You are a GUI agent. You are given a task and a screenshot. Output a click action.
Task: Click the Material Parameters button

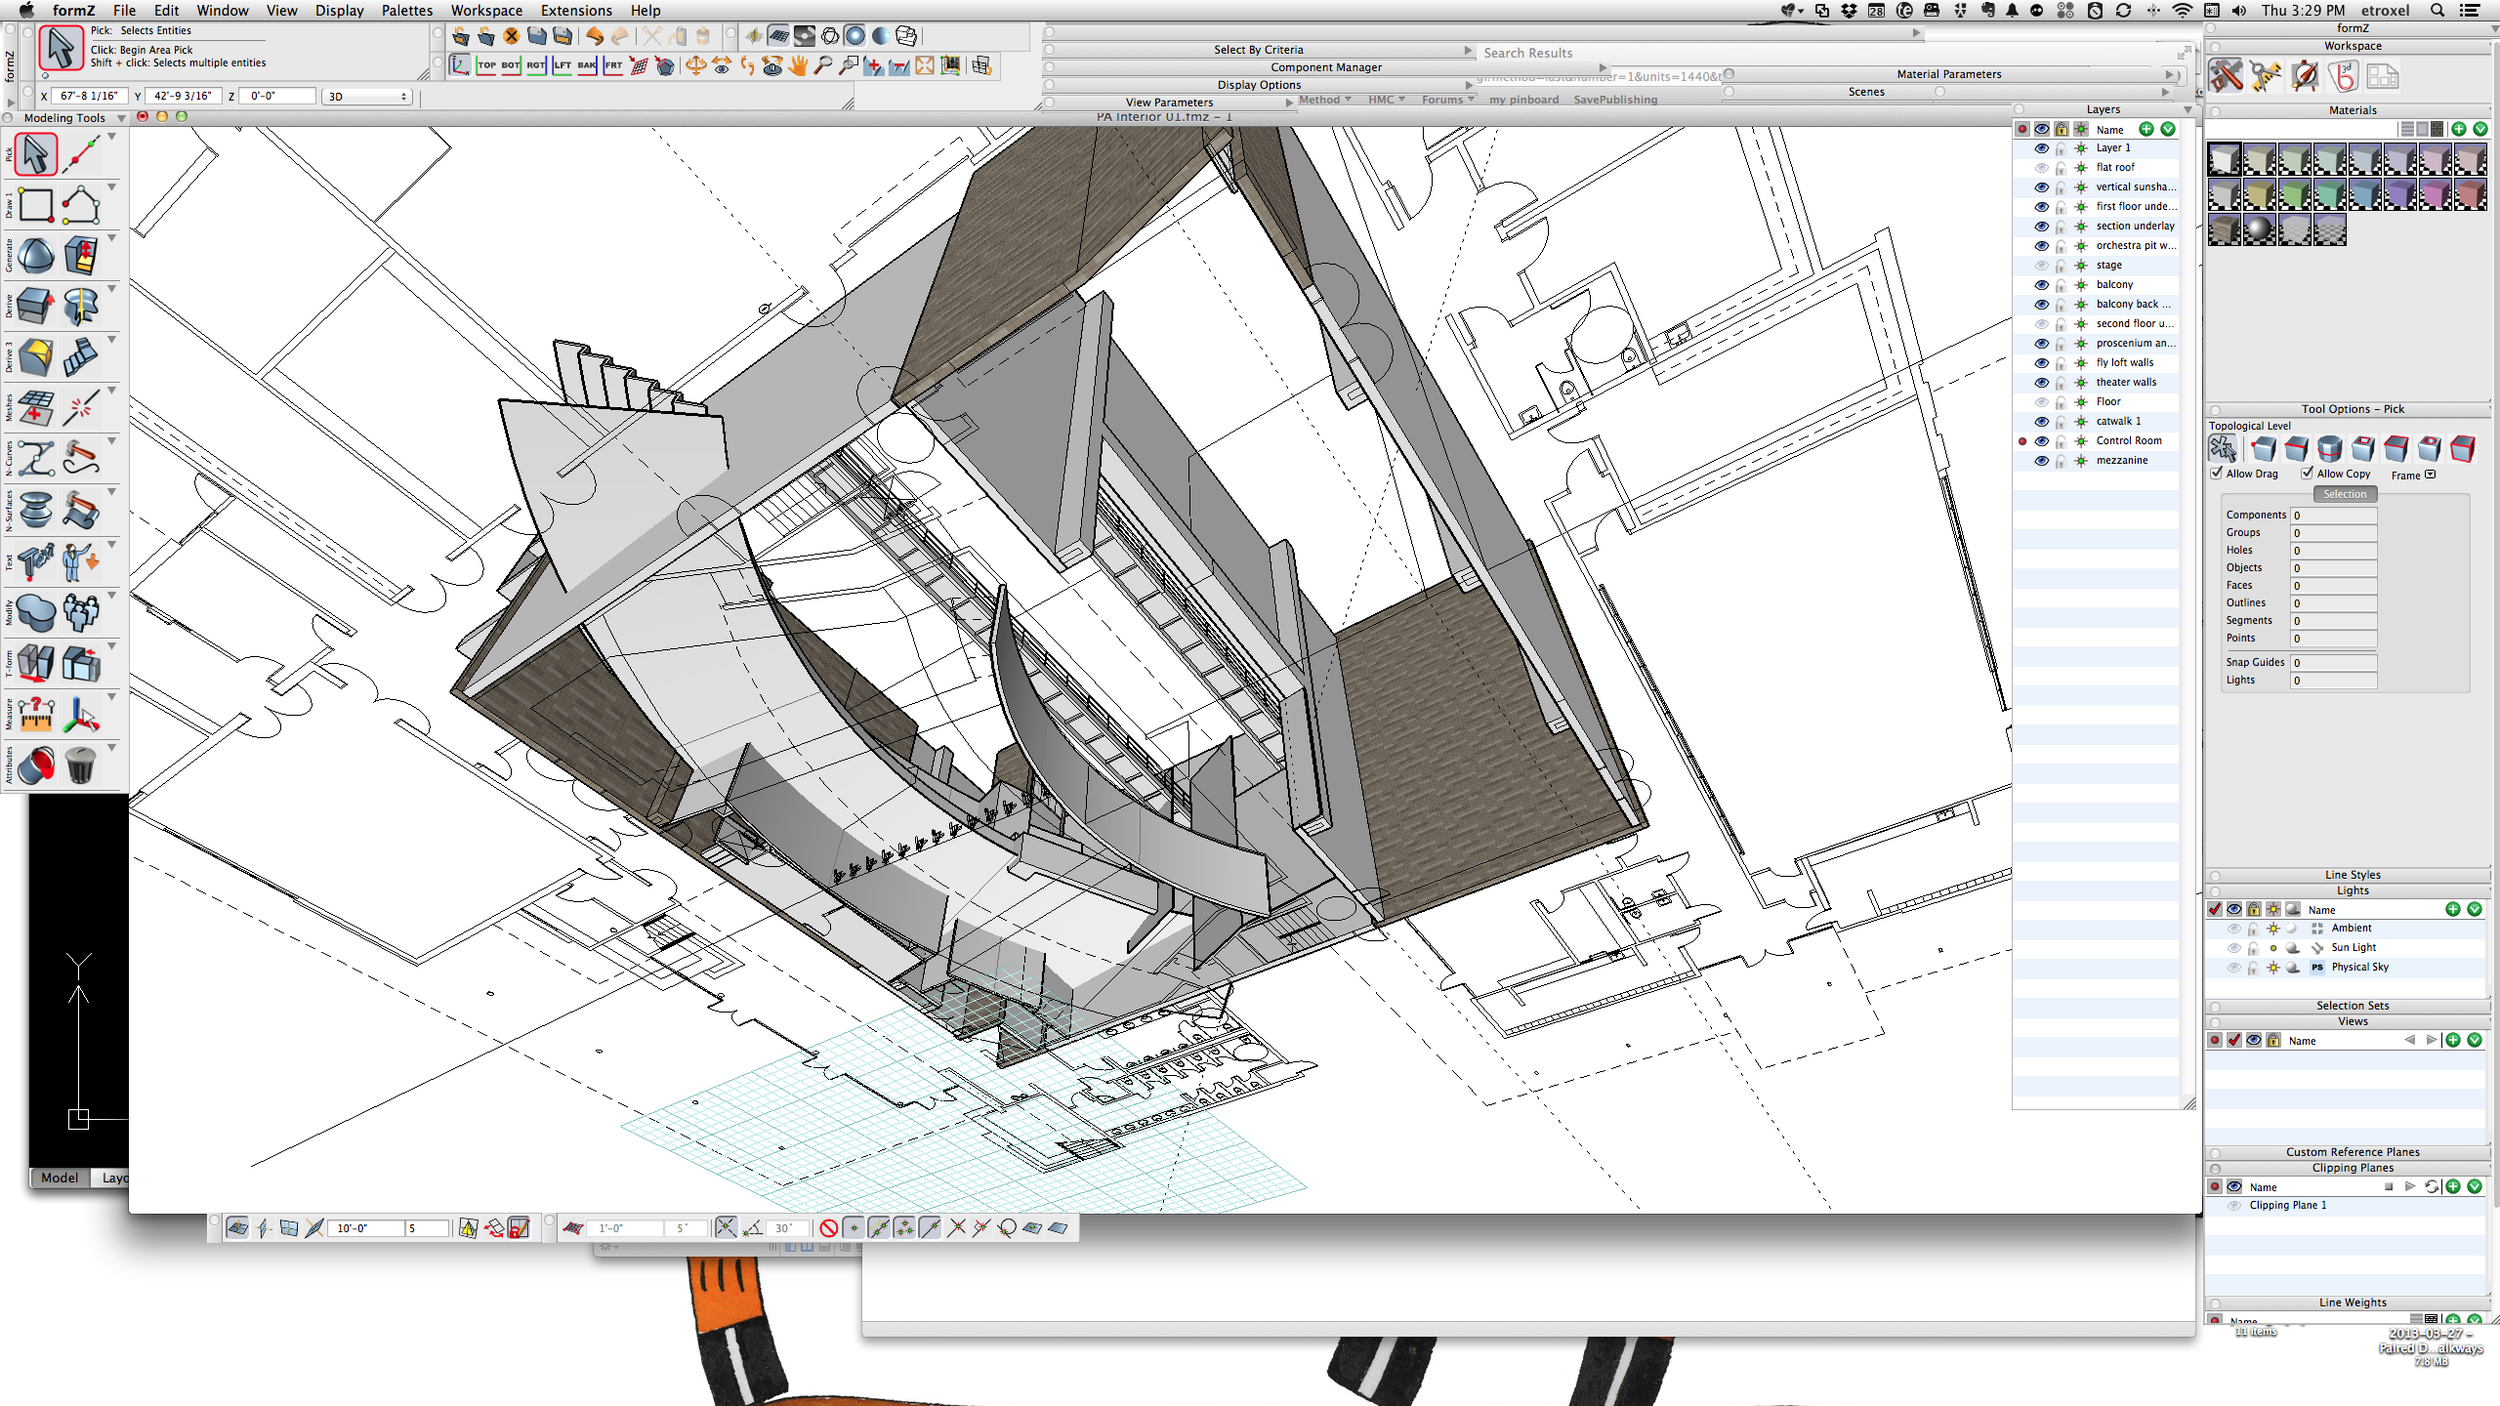click(x=1948, y=73)
